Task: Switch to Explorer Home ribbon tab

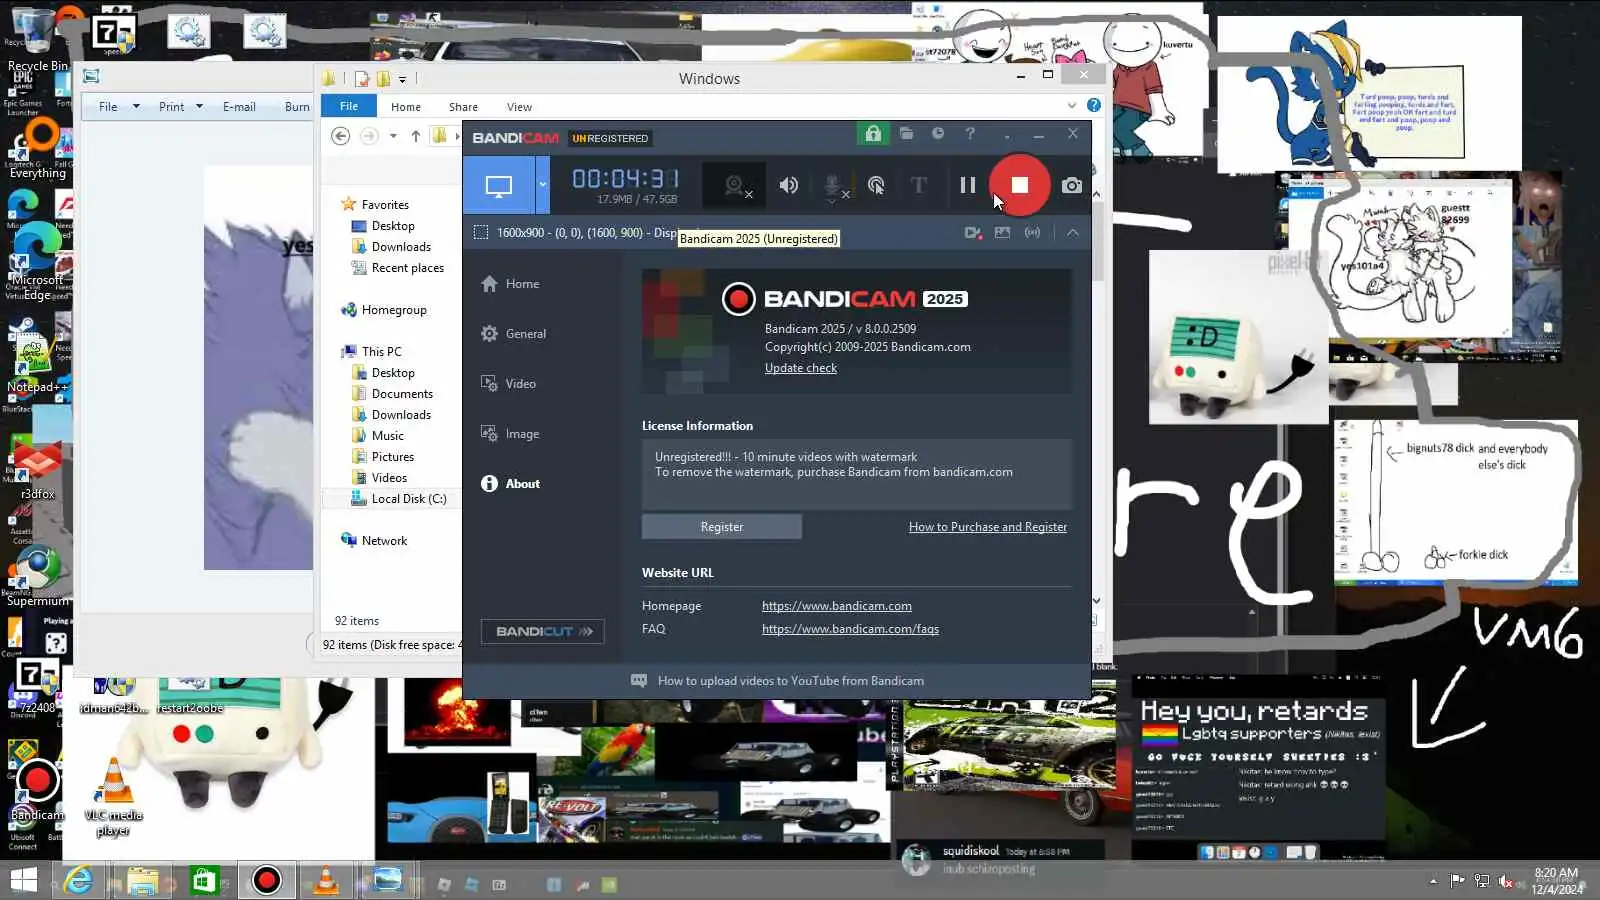Action: pyautogui.click(x=406, y=107)
